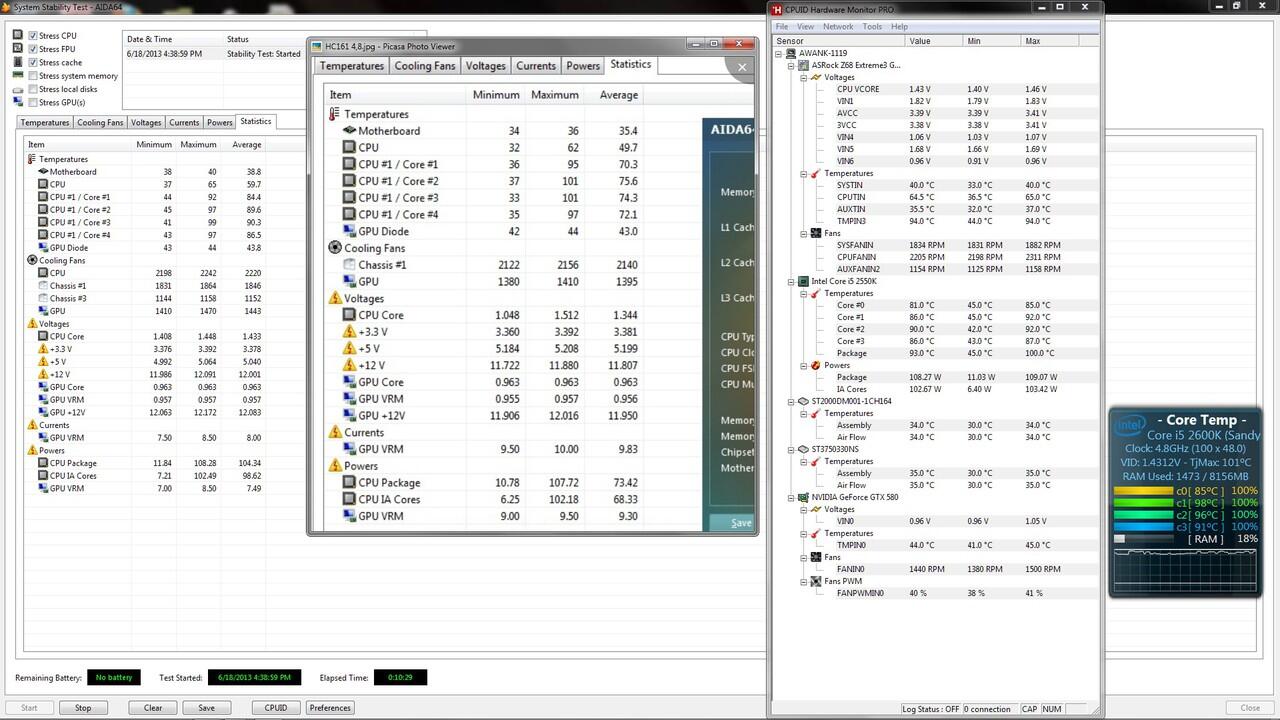Collapse the AWANK-1119 tree node
This screenshot has height=720, width=1280.
pyautogui.click(x=780, y=53)
